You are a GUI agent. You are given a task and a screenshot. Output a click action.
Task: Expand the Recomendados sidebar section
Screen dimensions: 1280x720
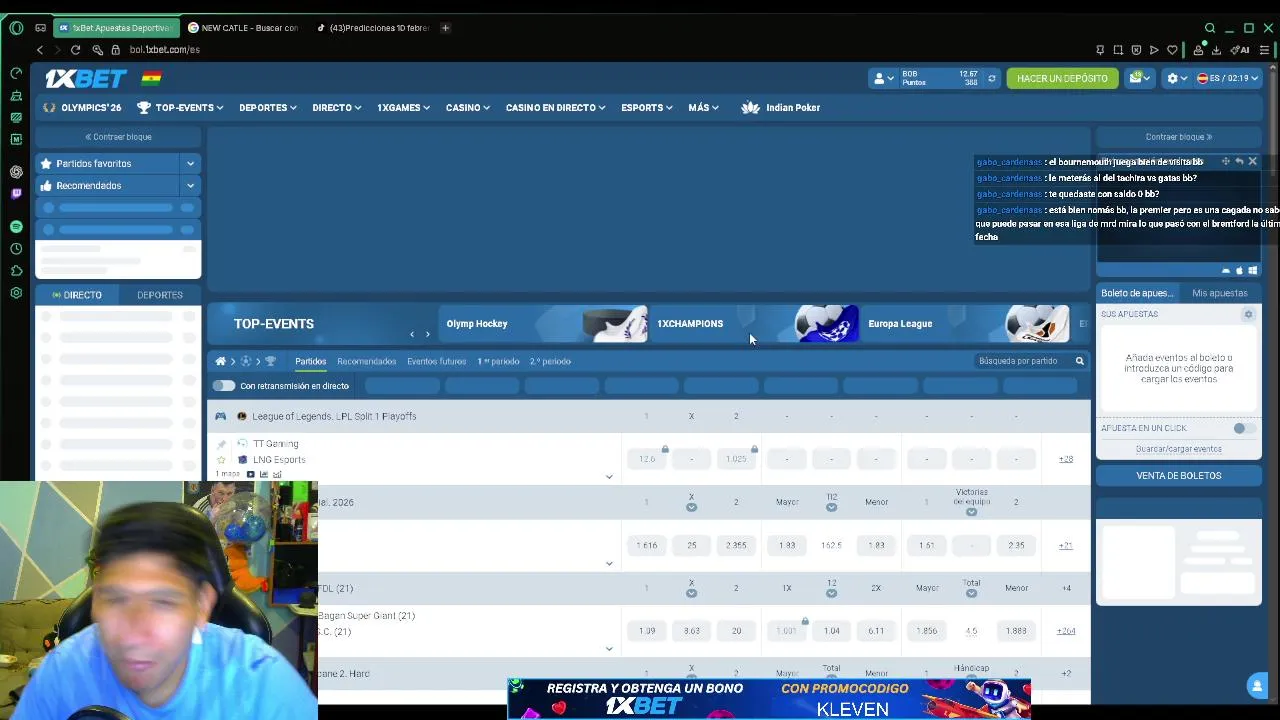tap(190, 186)
